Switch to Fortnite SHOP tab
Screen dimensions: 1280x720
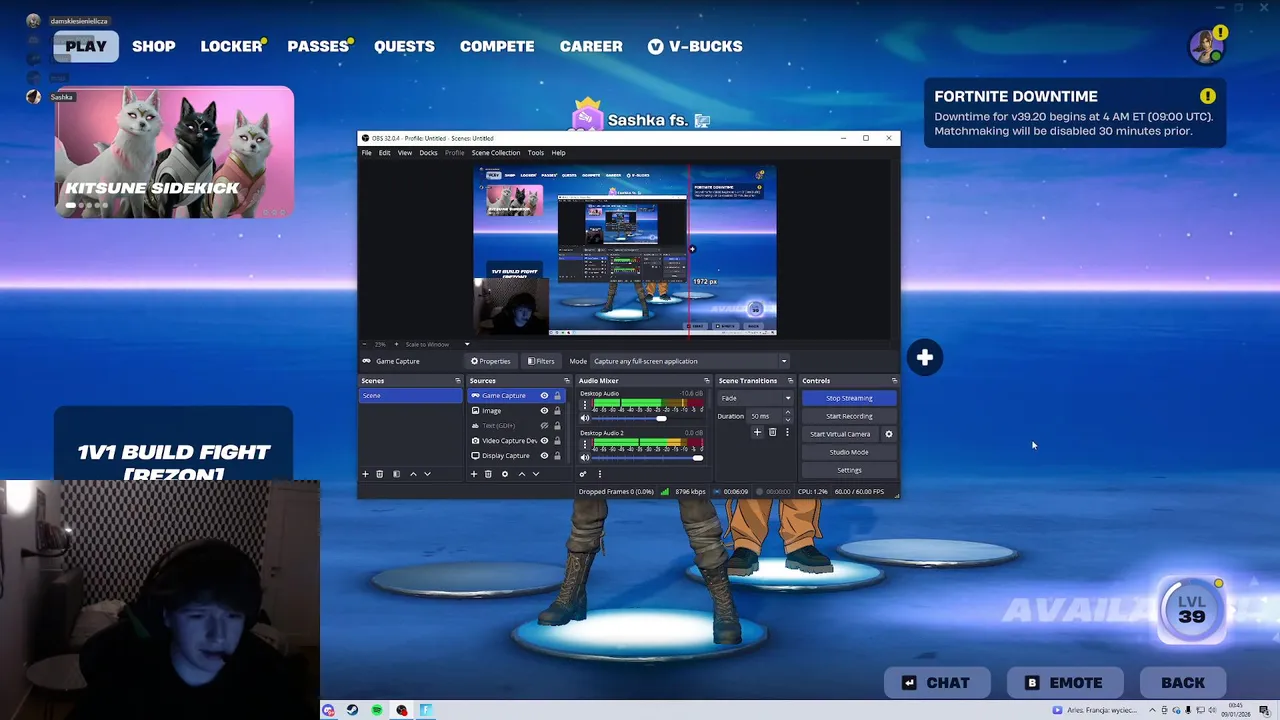[x=154, y=46]
